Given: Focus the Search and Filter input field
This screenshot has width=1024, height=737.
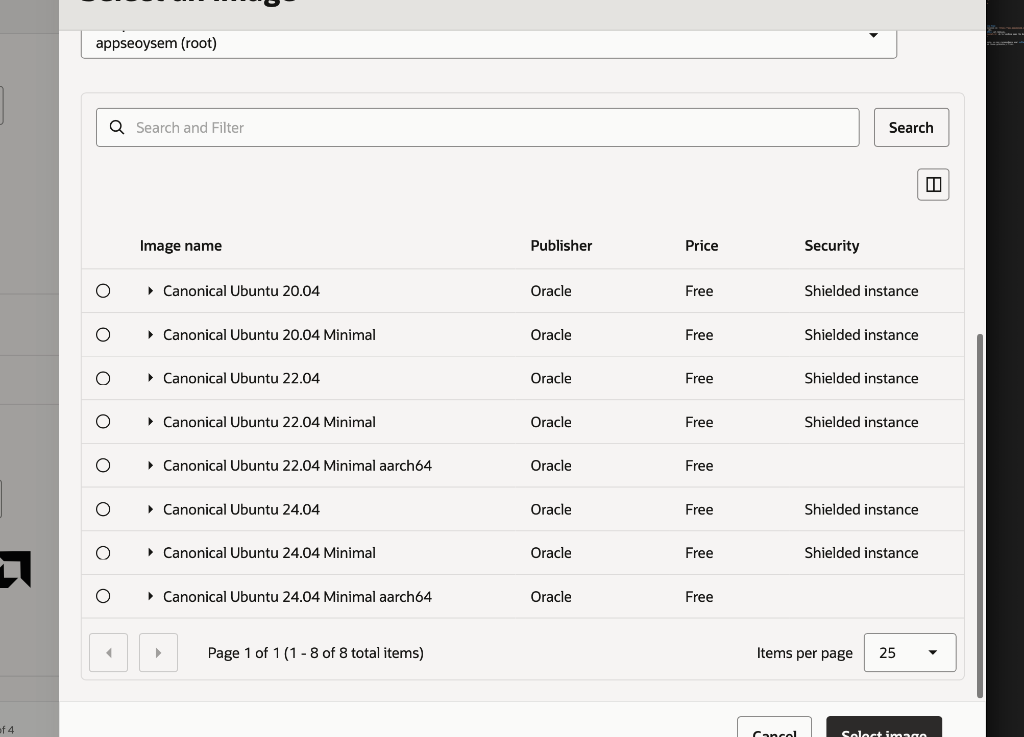Looking at the screenshot, I should [490, 128].
